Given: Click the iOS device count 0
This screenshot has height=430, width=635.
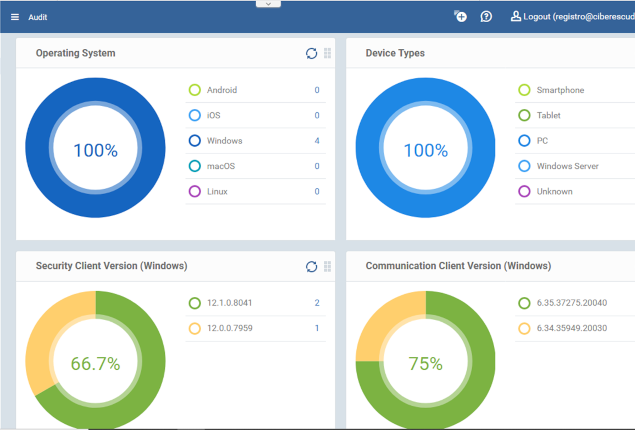Looking at the screenshot, I should 317,115.
